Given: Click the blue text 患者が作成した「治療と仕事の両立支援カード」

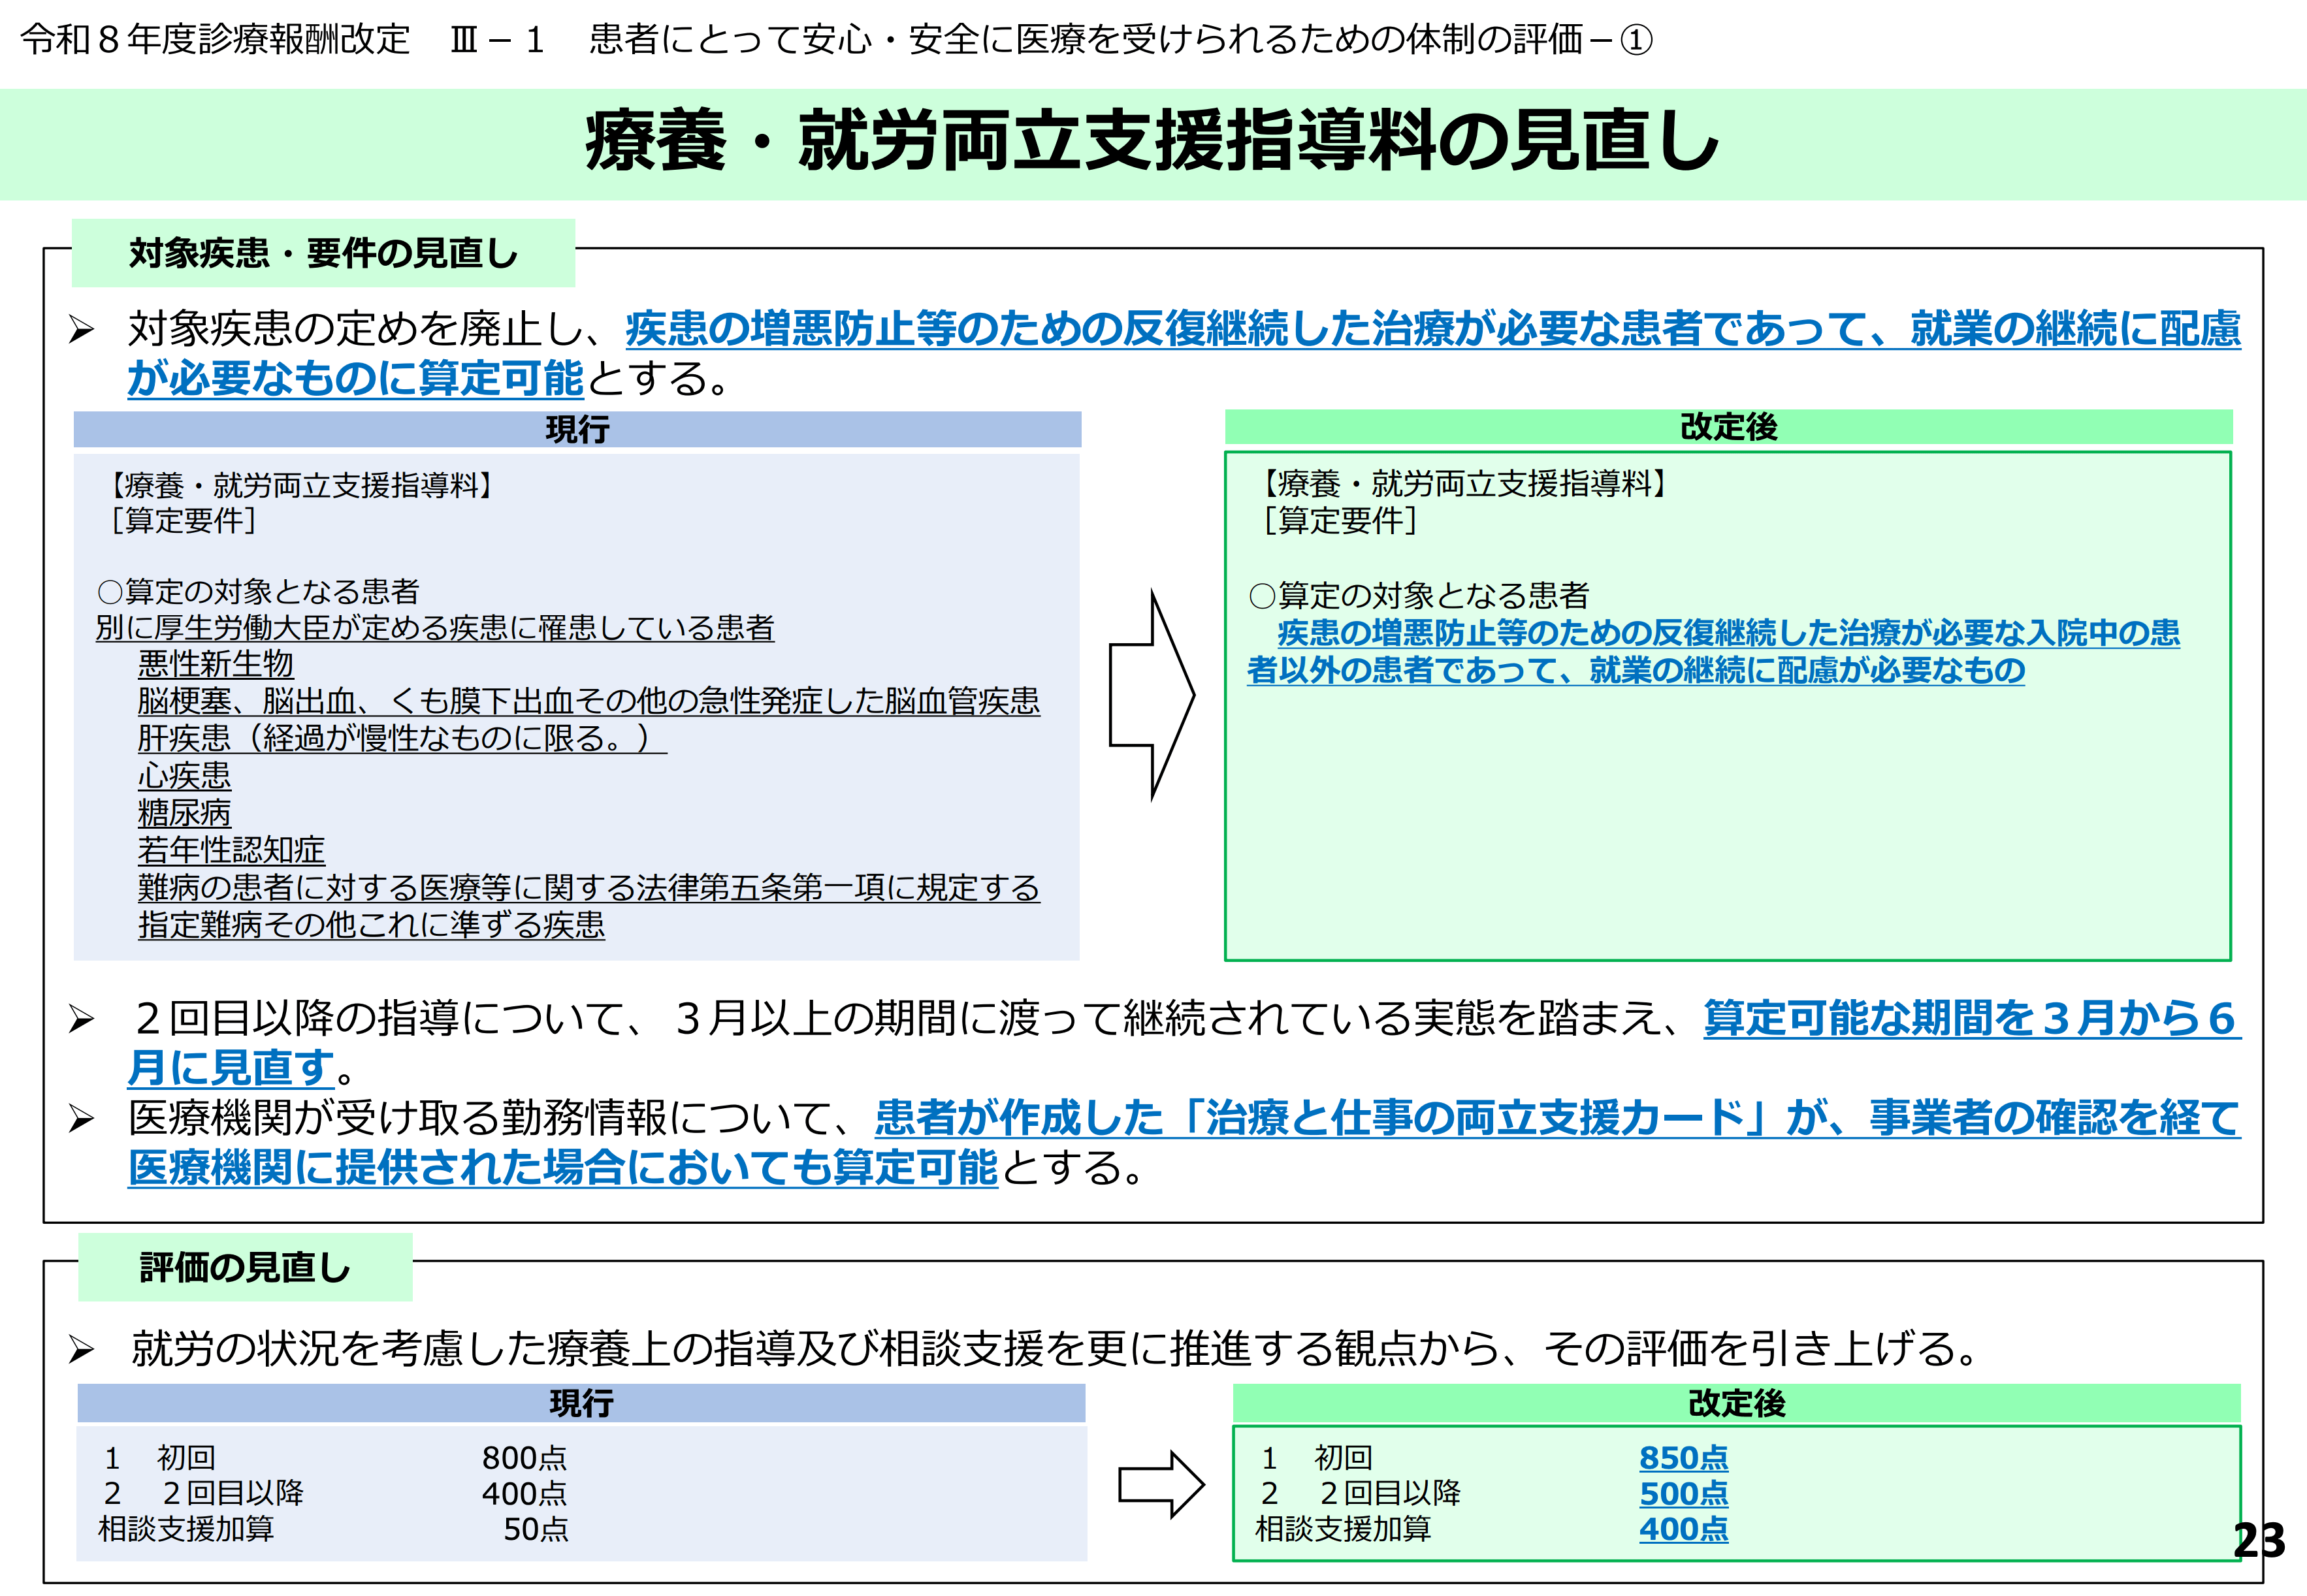Looking at the screenshot, I should pos(1320,1117).
